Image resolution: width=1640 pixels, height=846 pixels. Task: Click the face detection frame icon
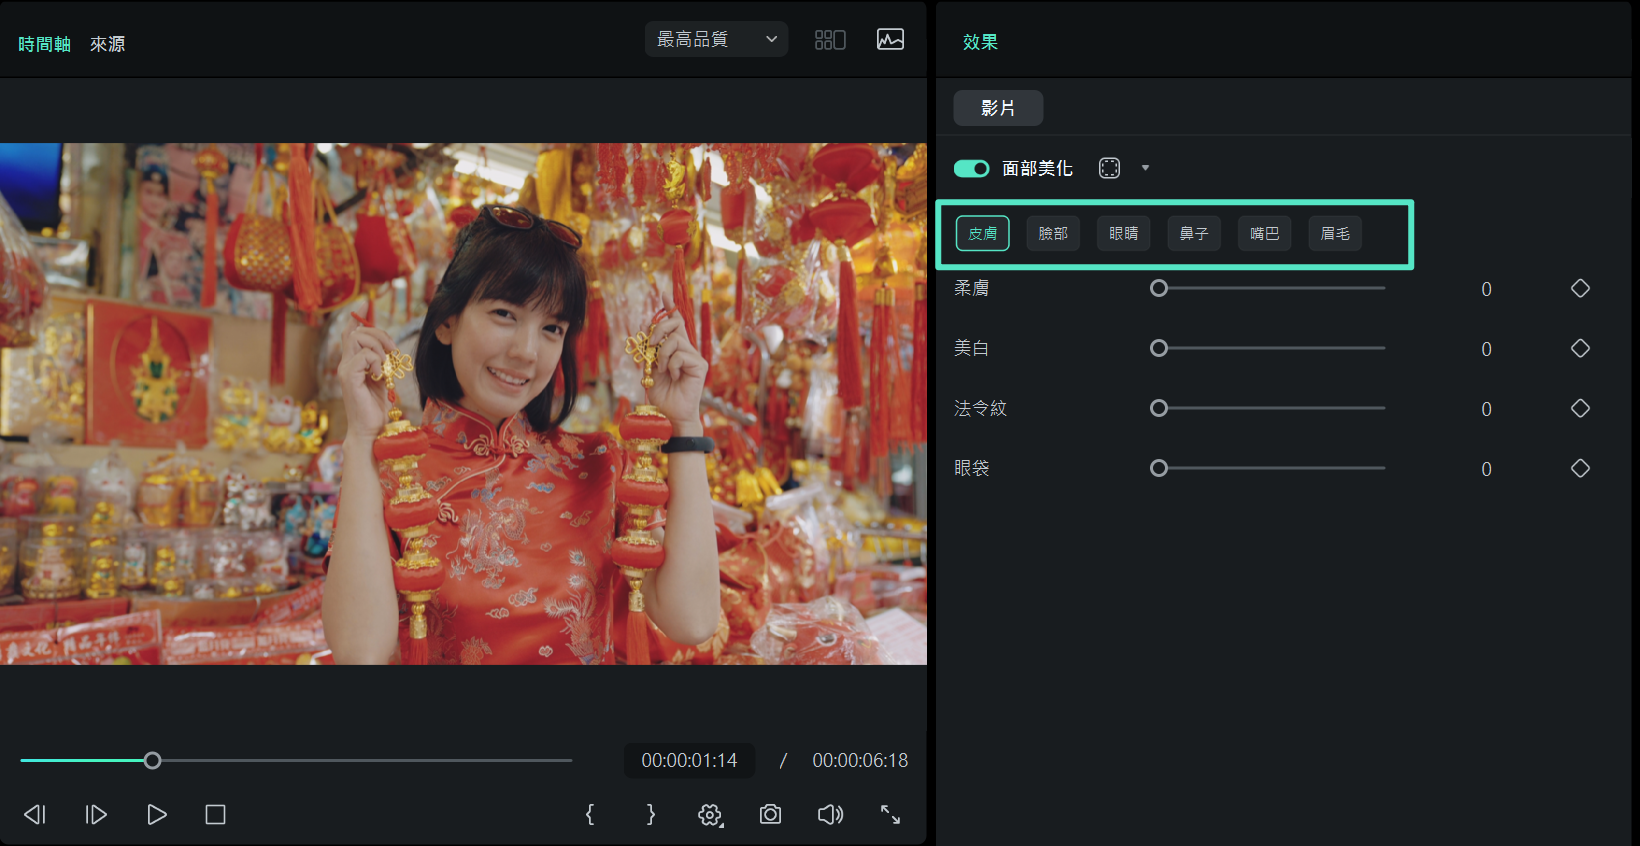[1109, 168]
